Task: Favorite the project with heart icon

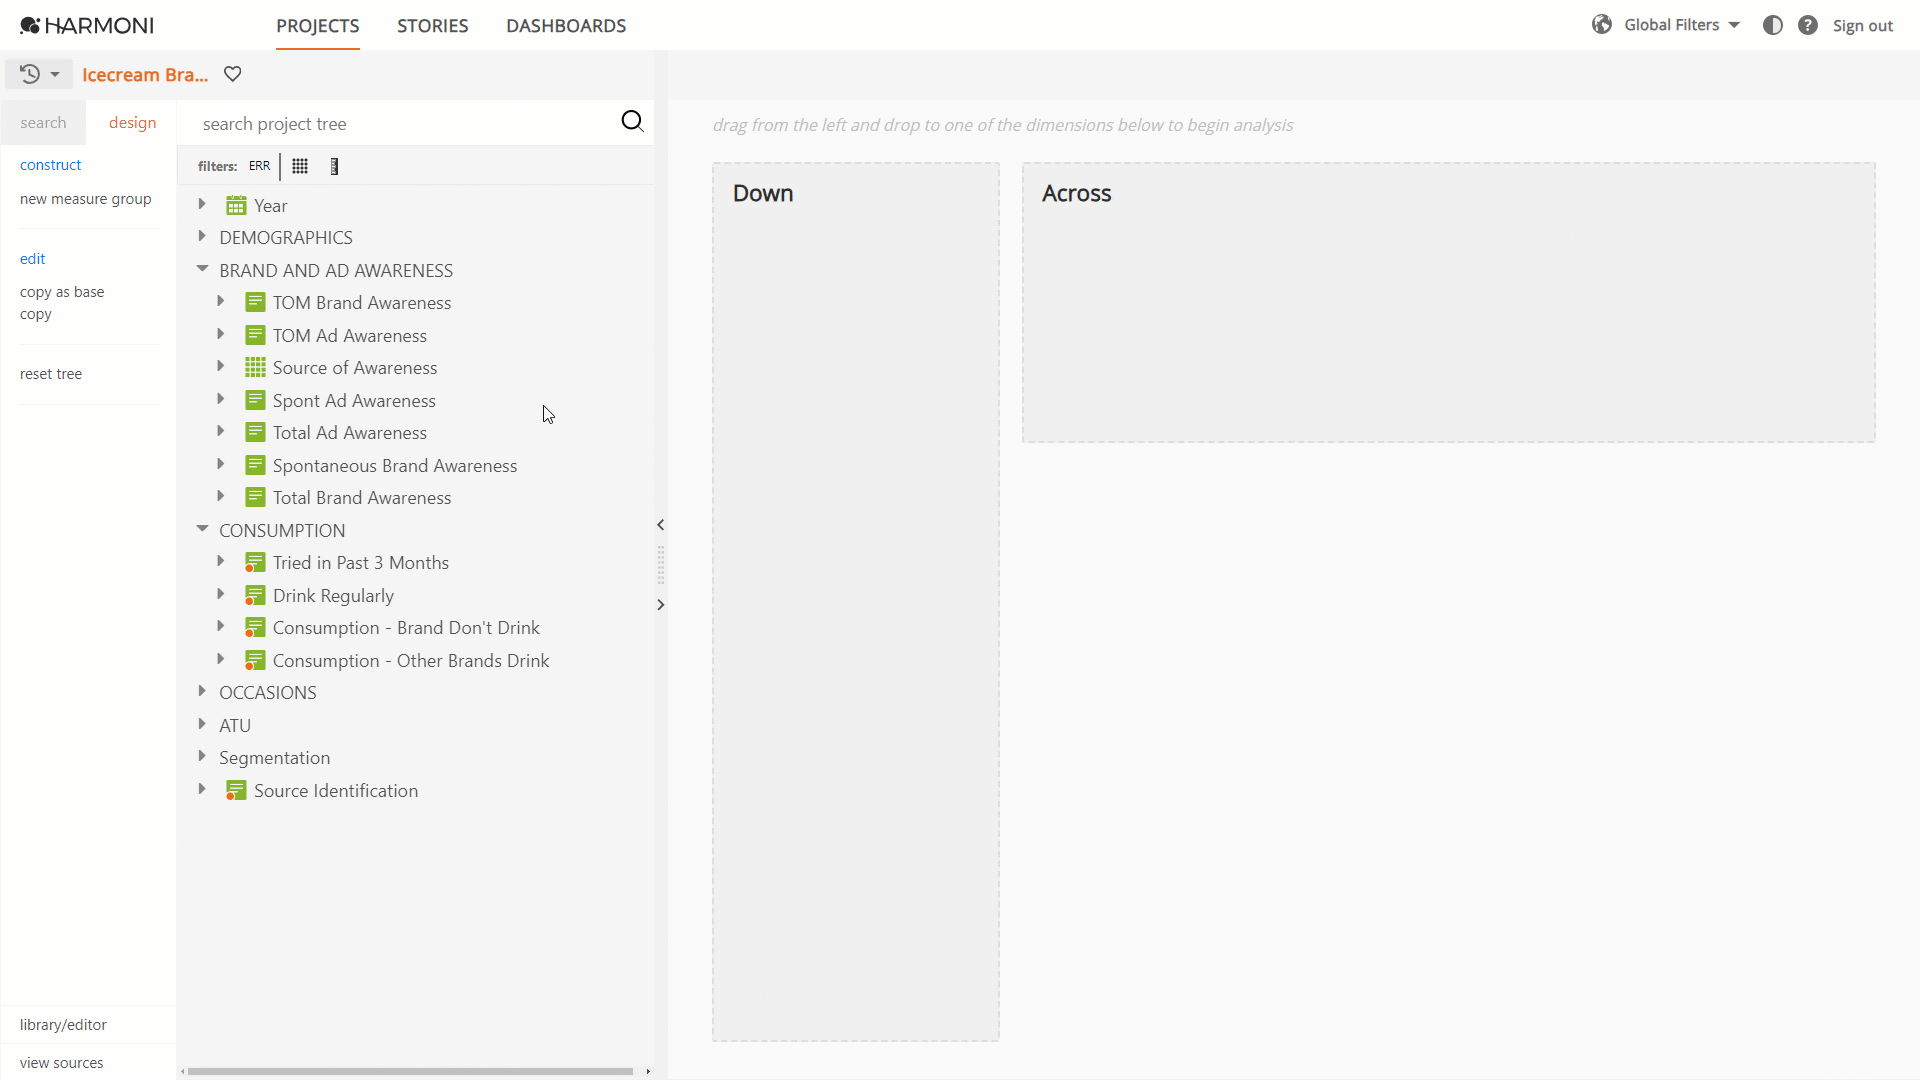Action: pyautogui.click(x=233, y=74)
